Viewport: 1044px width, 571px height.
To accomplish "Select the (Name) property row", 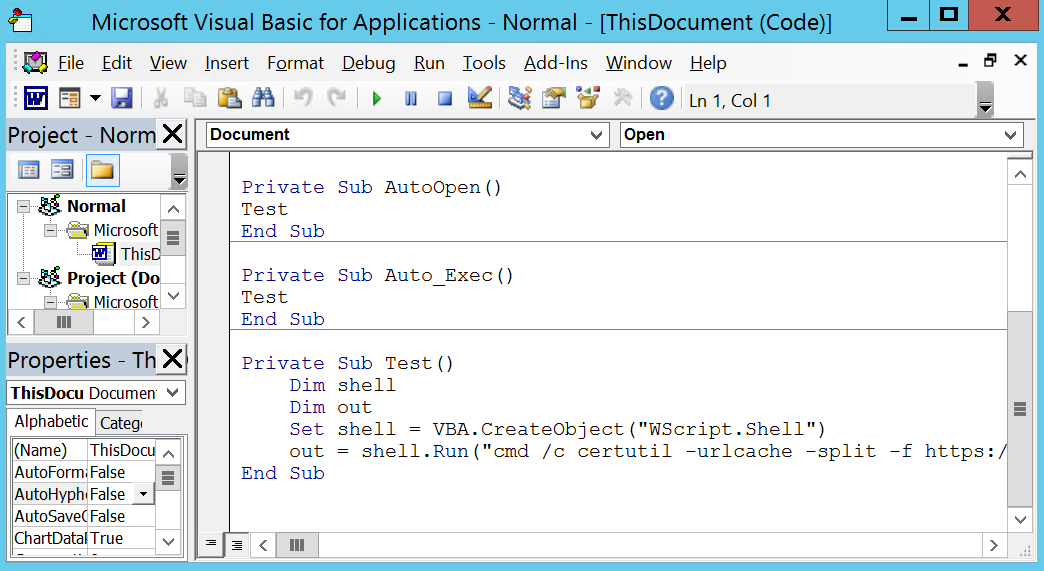I will pos(84,451).
